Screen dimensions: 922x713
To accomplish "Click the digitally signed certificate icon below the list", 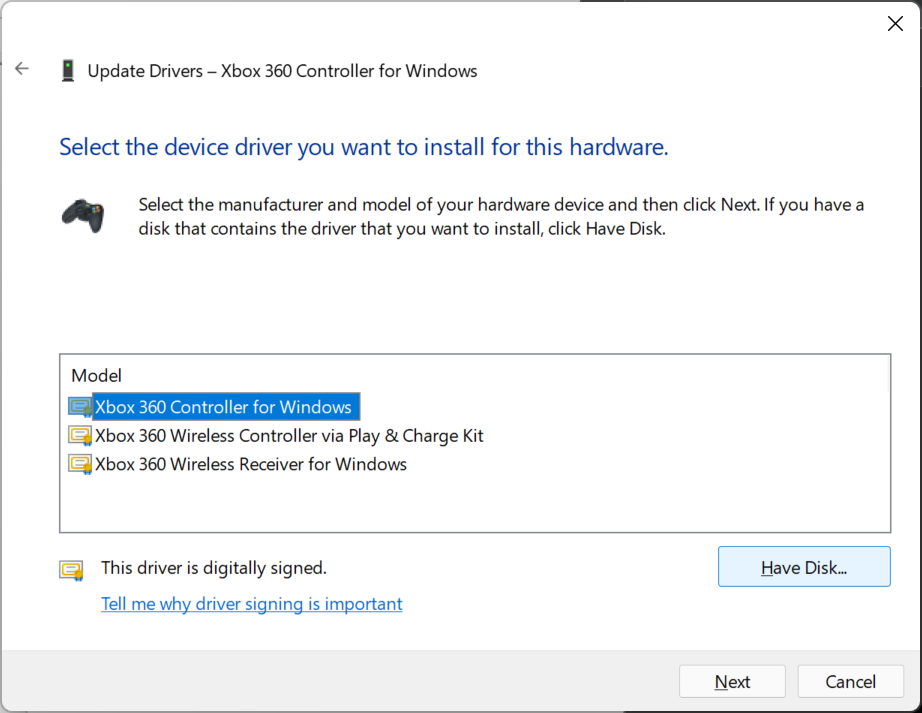I will (x=71, y=570).
